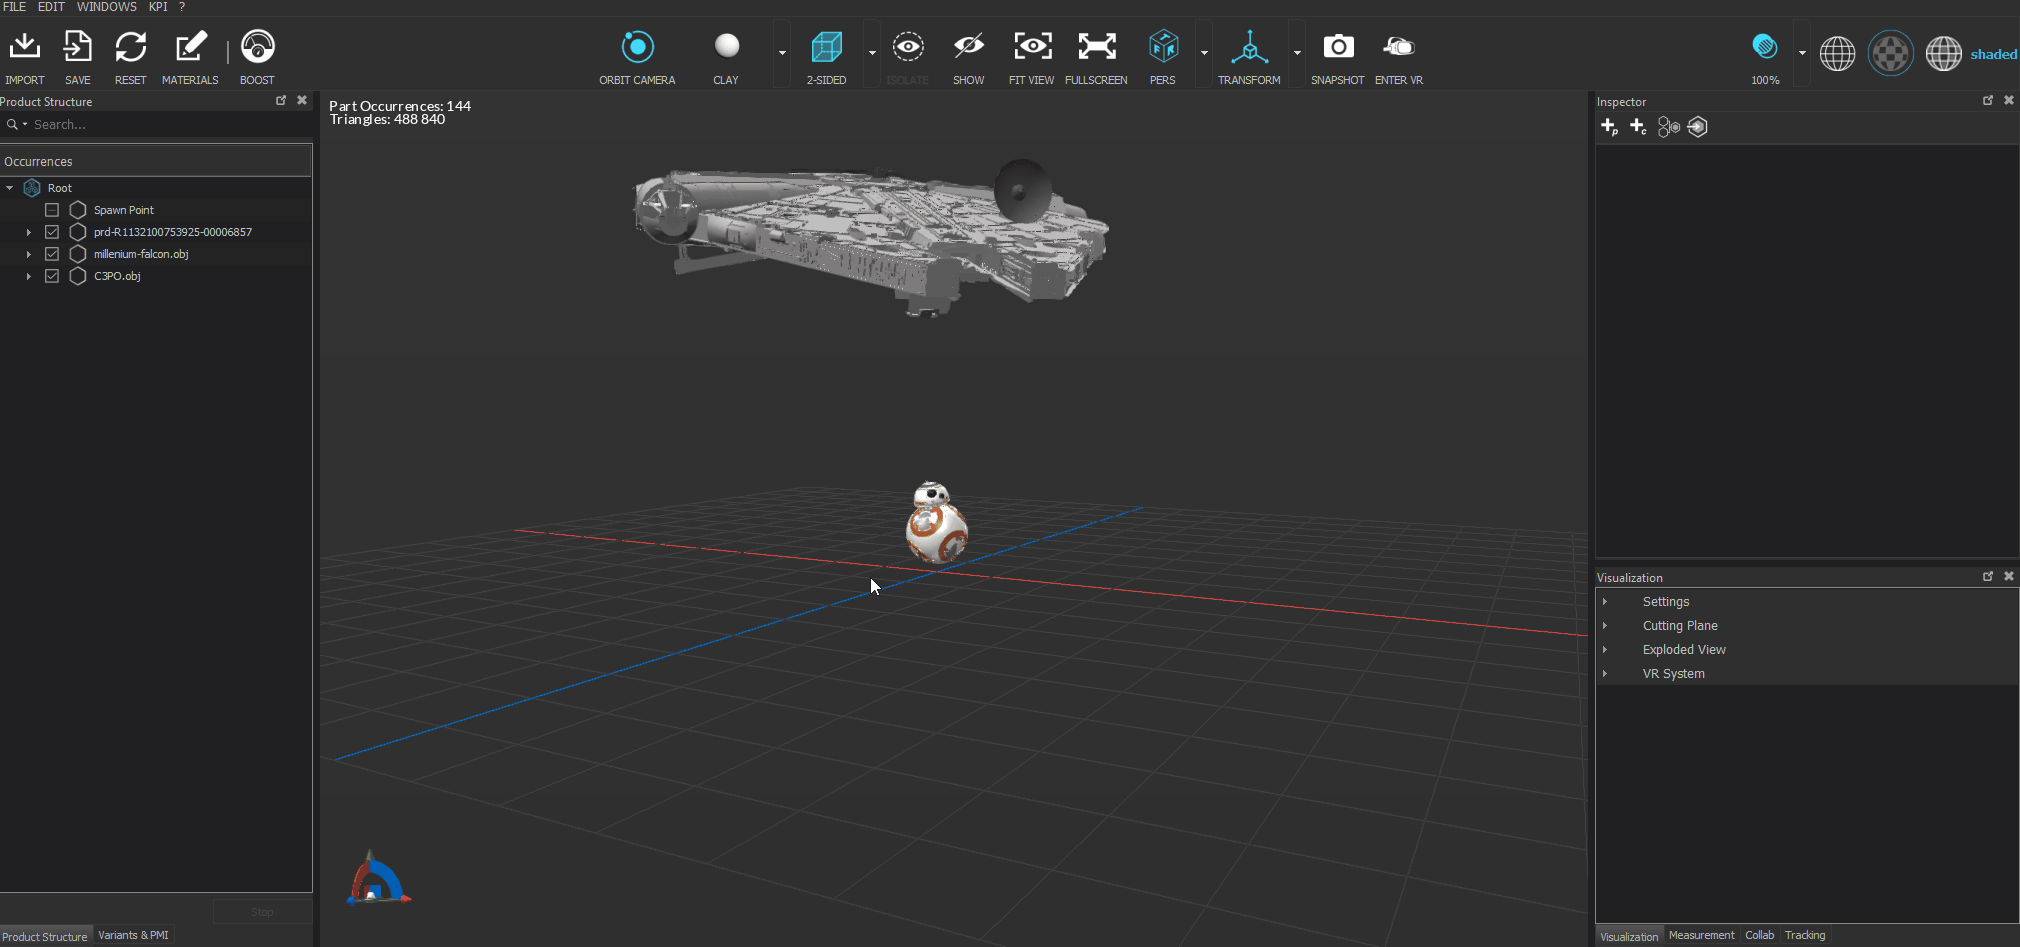Screen dimensions: 2020x947
Task: Uncheck the prd-R1132100753925-00006857 checkbox
Action: pyautogui.click(x=52, y=232)
